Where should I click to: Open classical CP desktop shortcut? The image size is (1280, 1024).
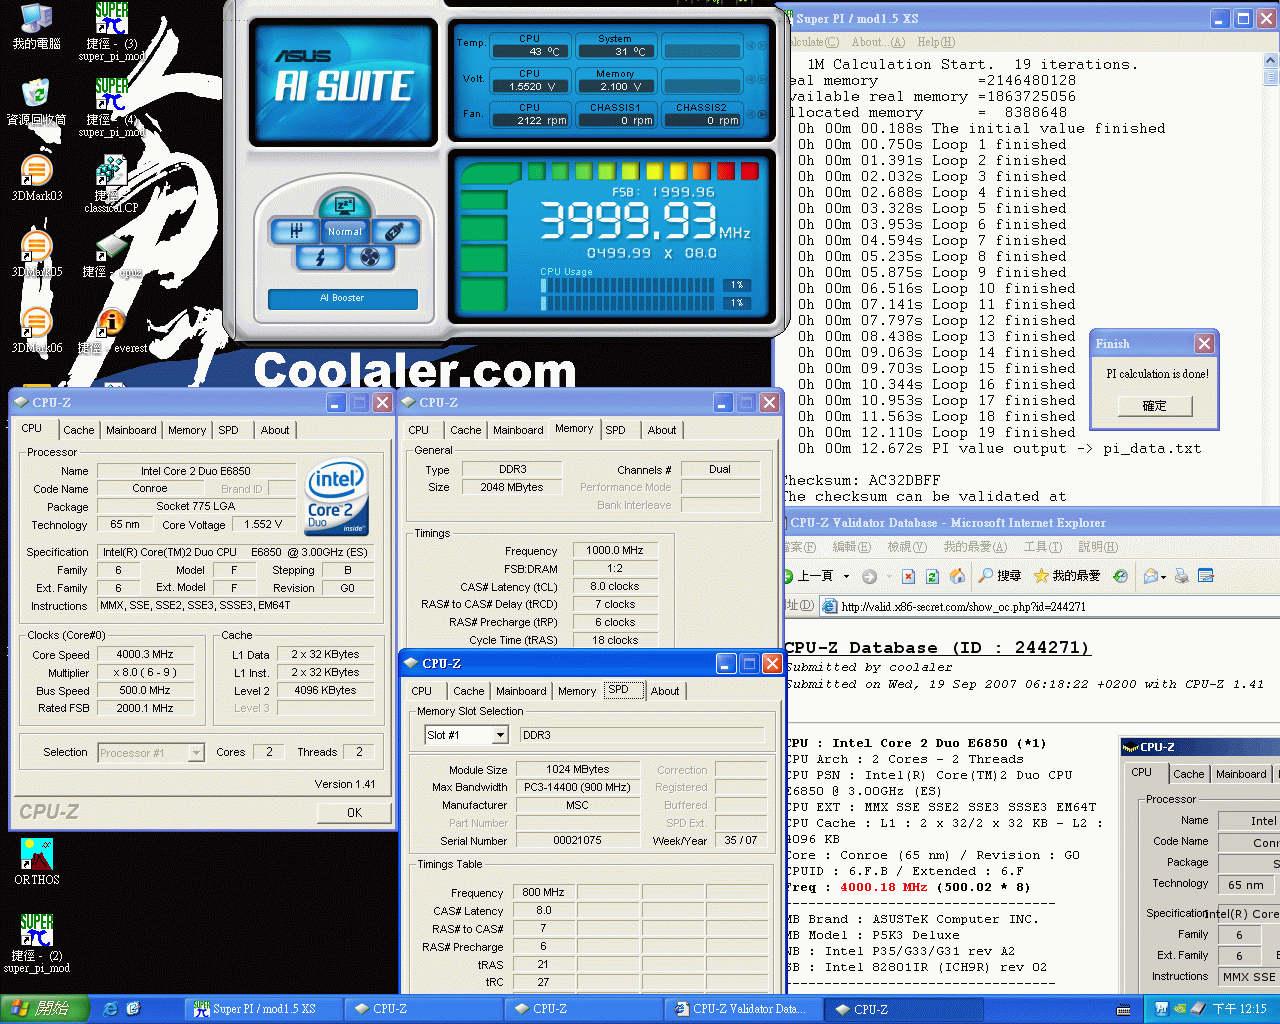click(x=111, y=185)
